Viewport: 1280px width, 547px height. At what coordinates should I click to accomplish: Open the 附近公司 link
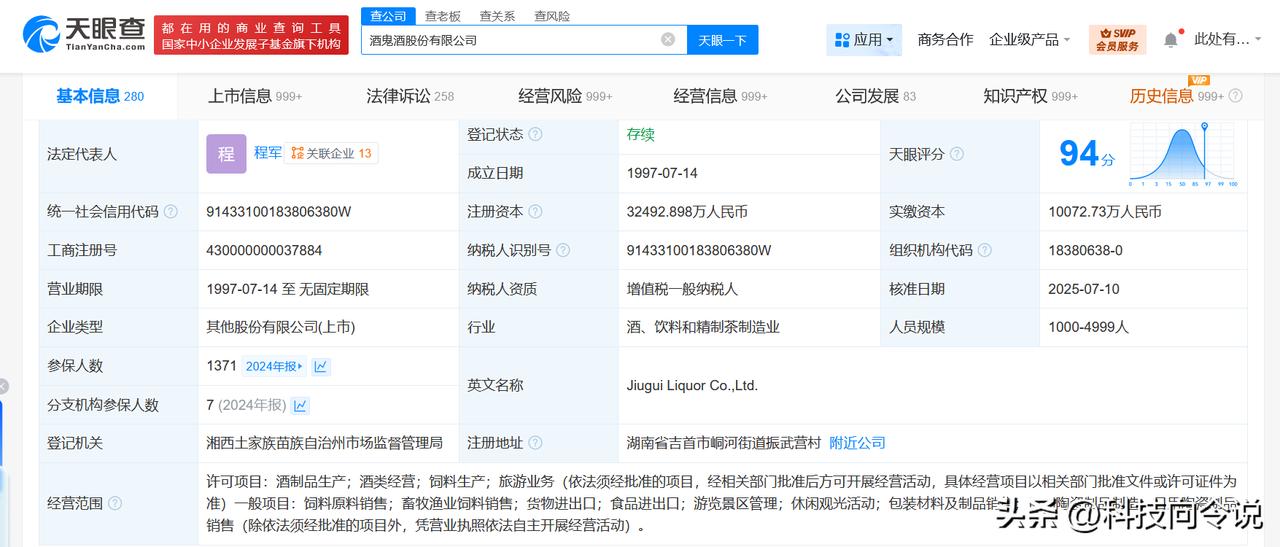click(x=857, y=443)
